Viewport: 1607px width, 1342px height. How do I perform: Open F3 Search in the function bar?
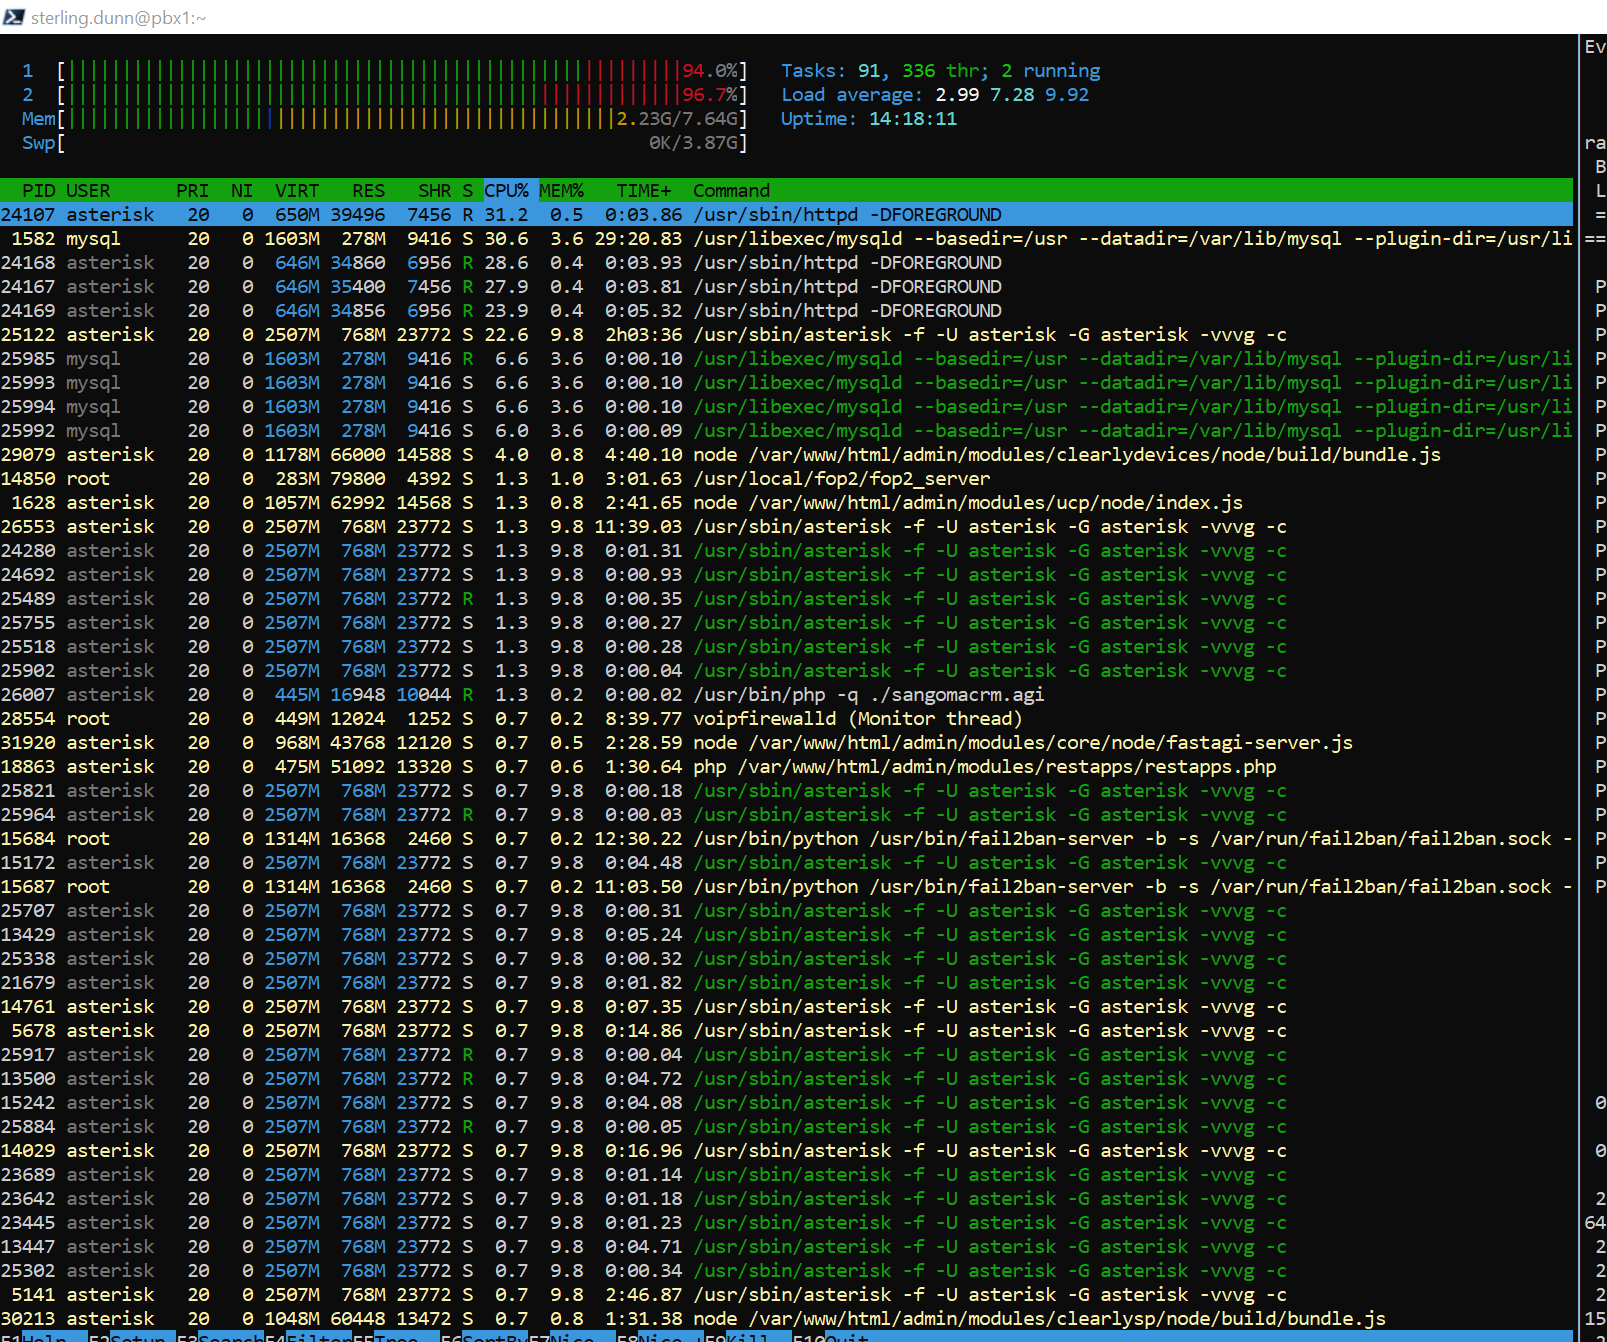coord(220,1337)
